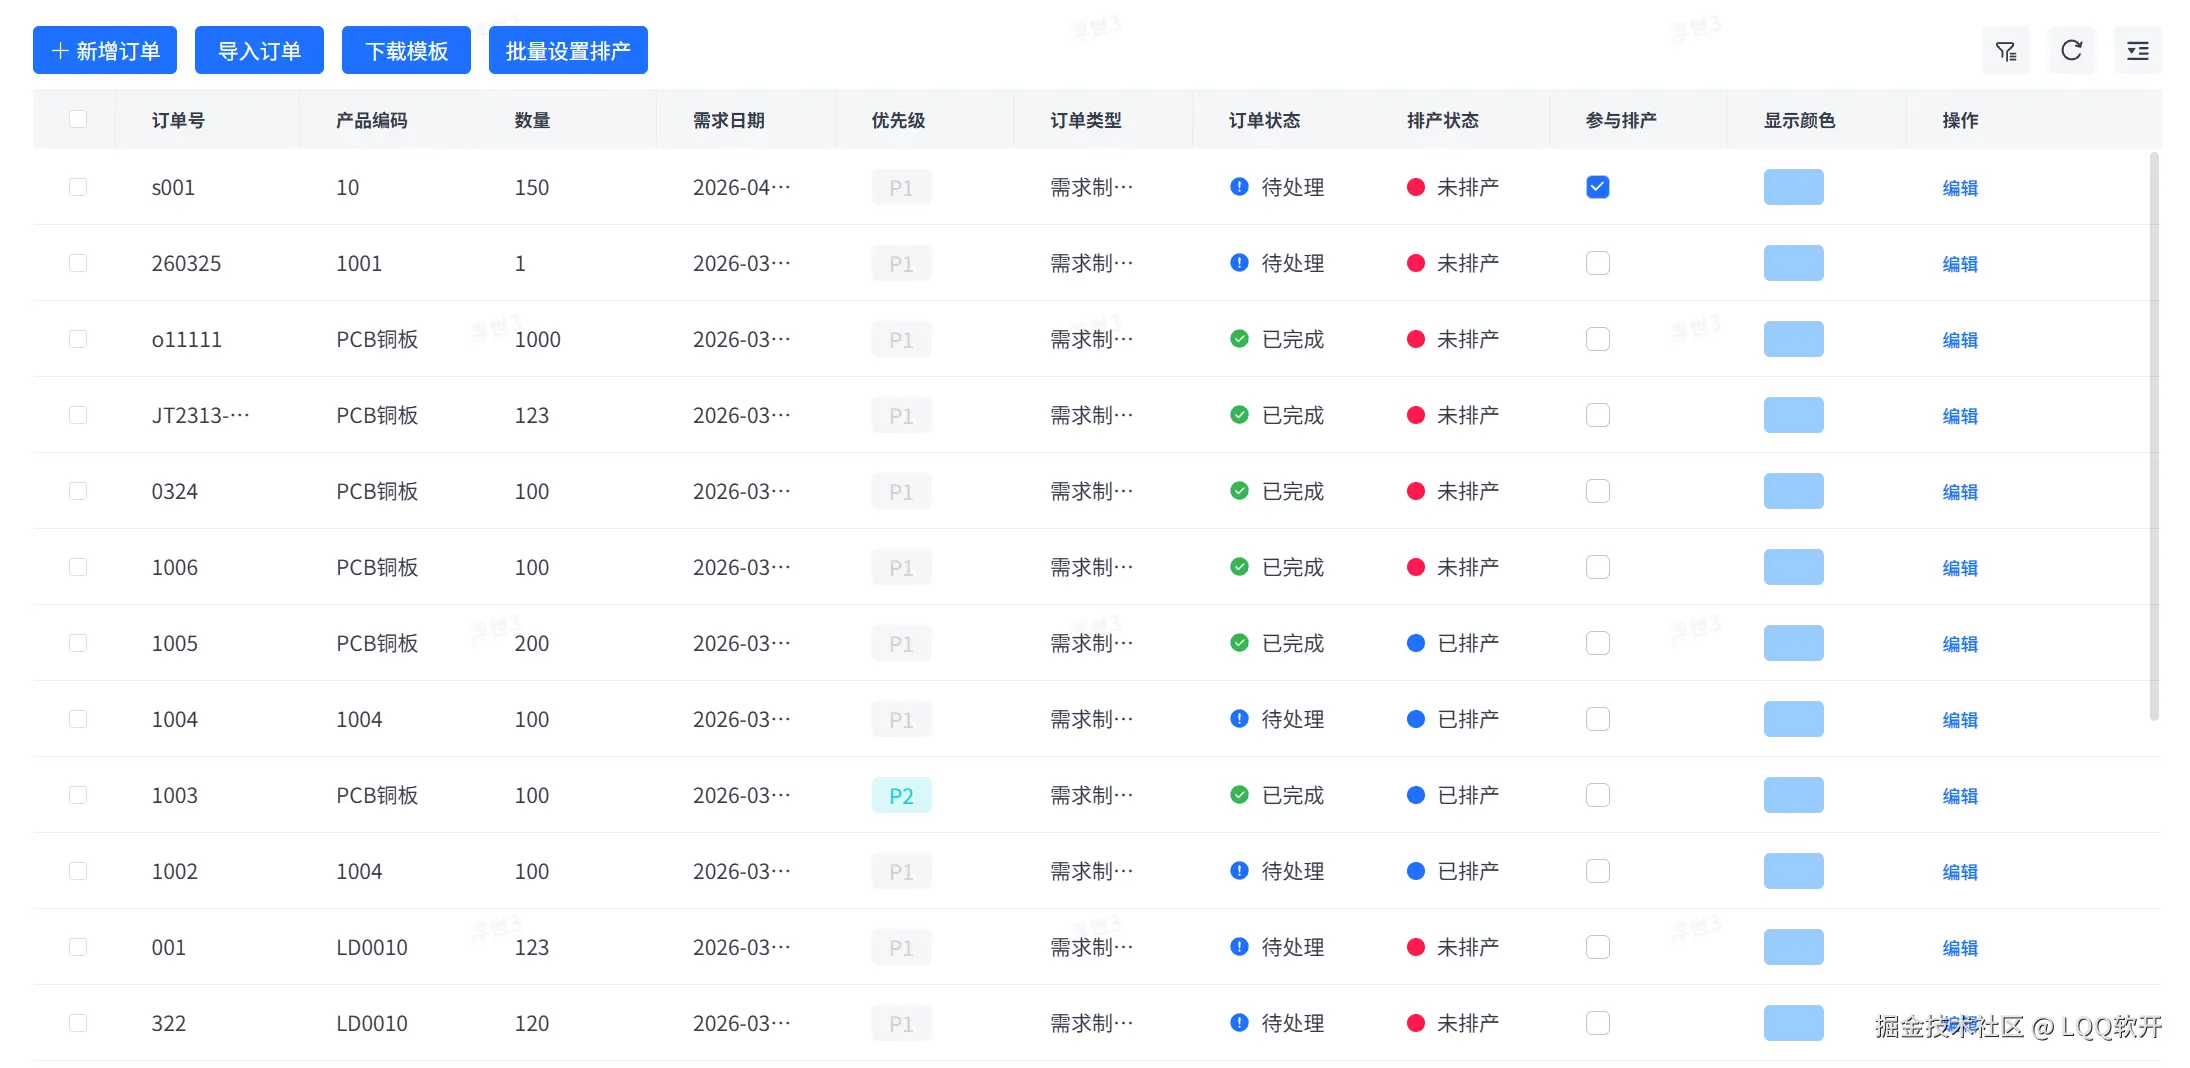Click the 导入订单 button
This screenshot has height=1068, width=2190.
coord(259,51)
